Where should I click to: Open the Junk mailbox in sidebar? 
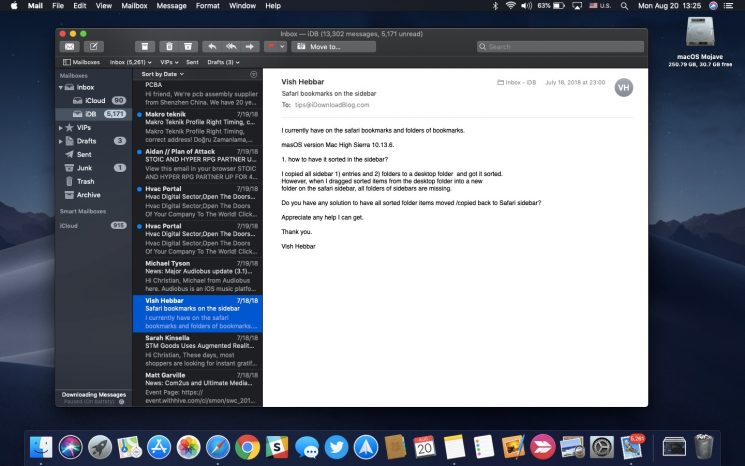[x=94, y=168]
